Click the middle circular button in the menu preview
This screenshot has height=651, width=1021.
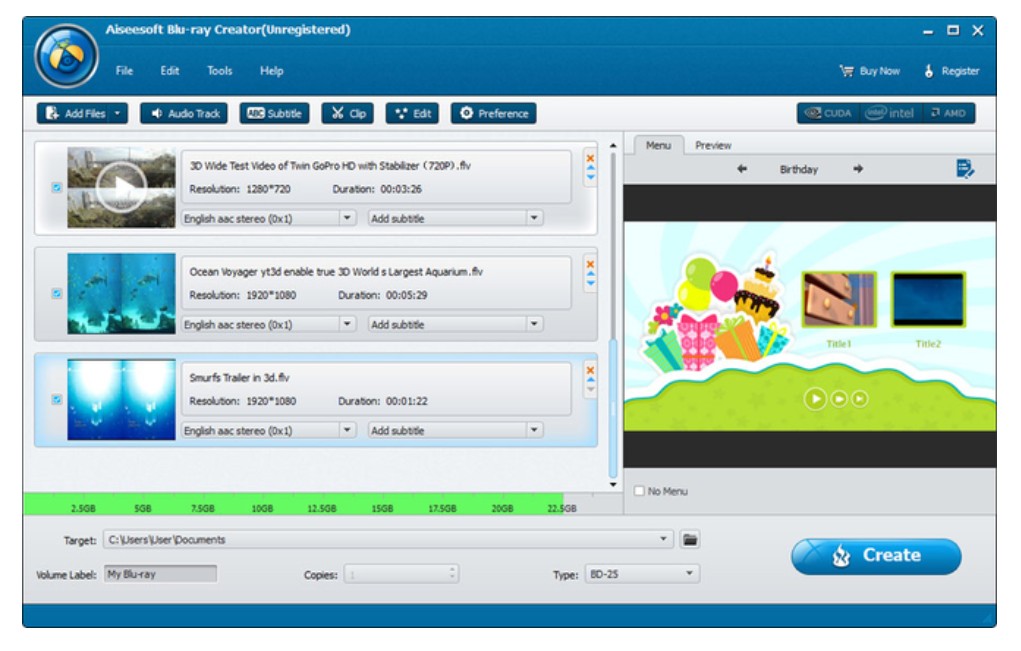click(x=839, y=398)
